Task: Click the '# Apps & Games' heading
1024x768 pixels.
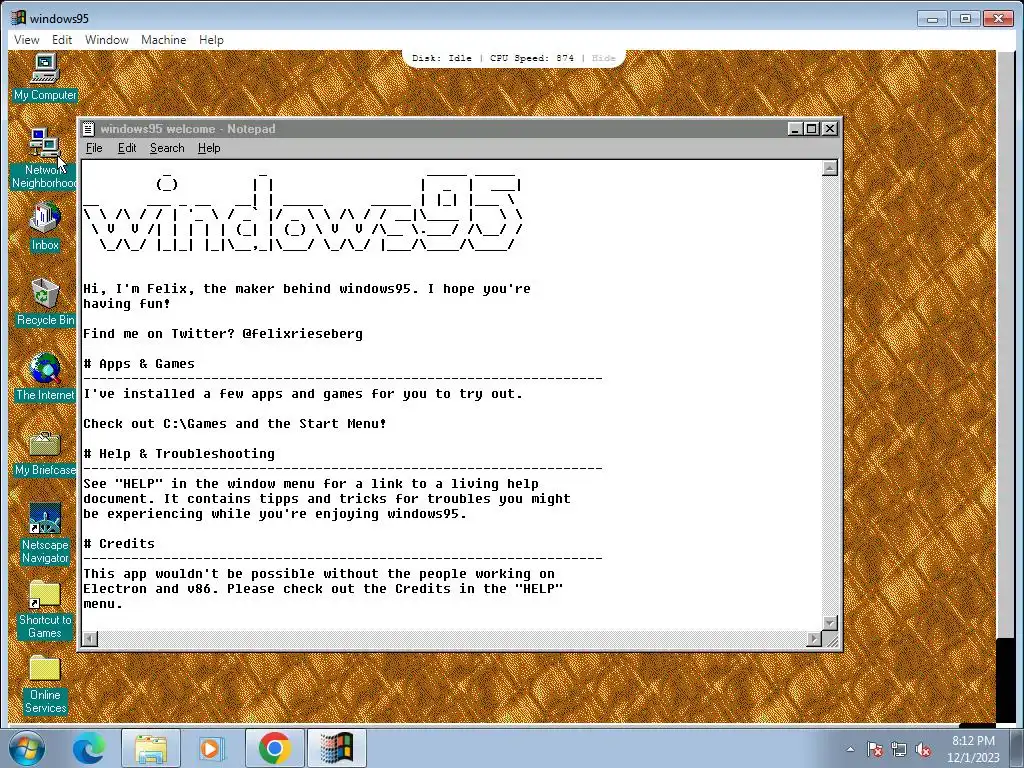Action: click(139, 364)
